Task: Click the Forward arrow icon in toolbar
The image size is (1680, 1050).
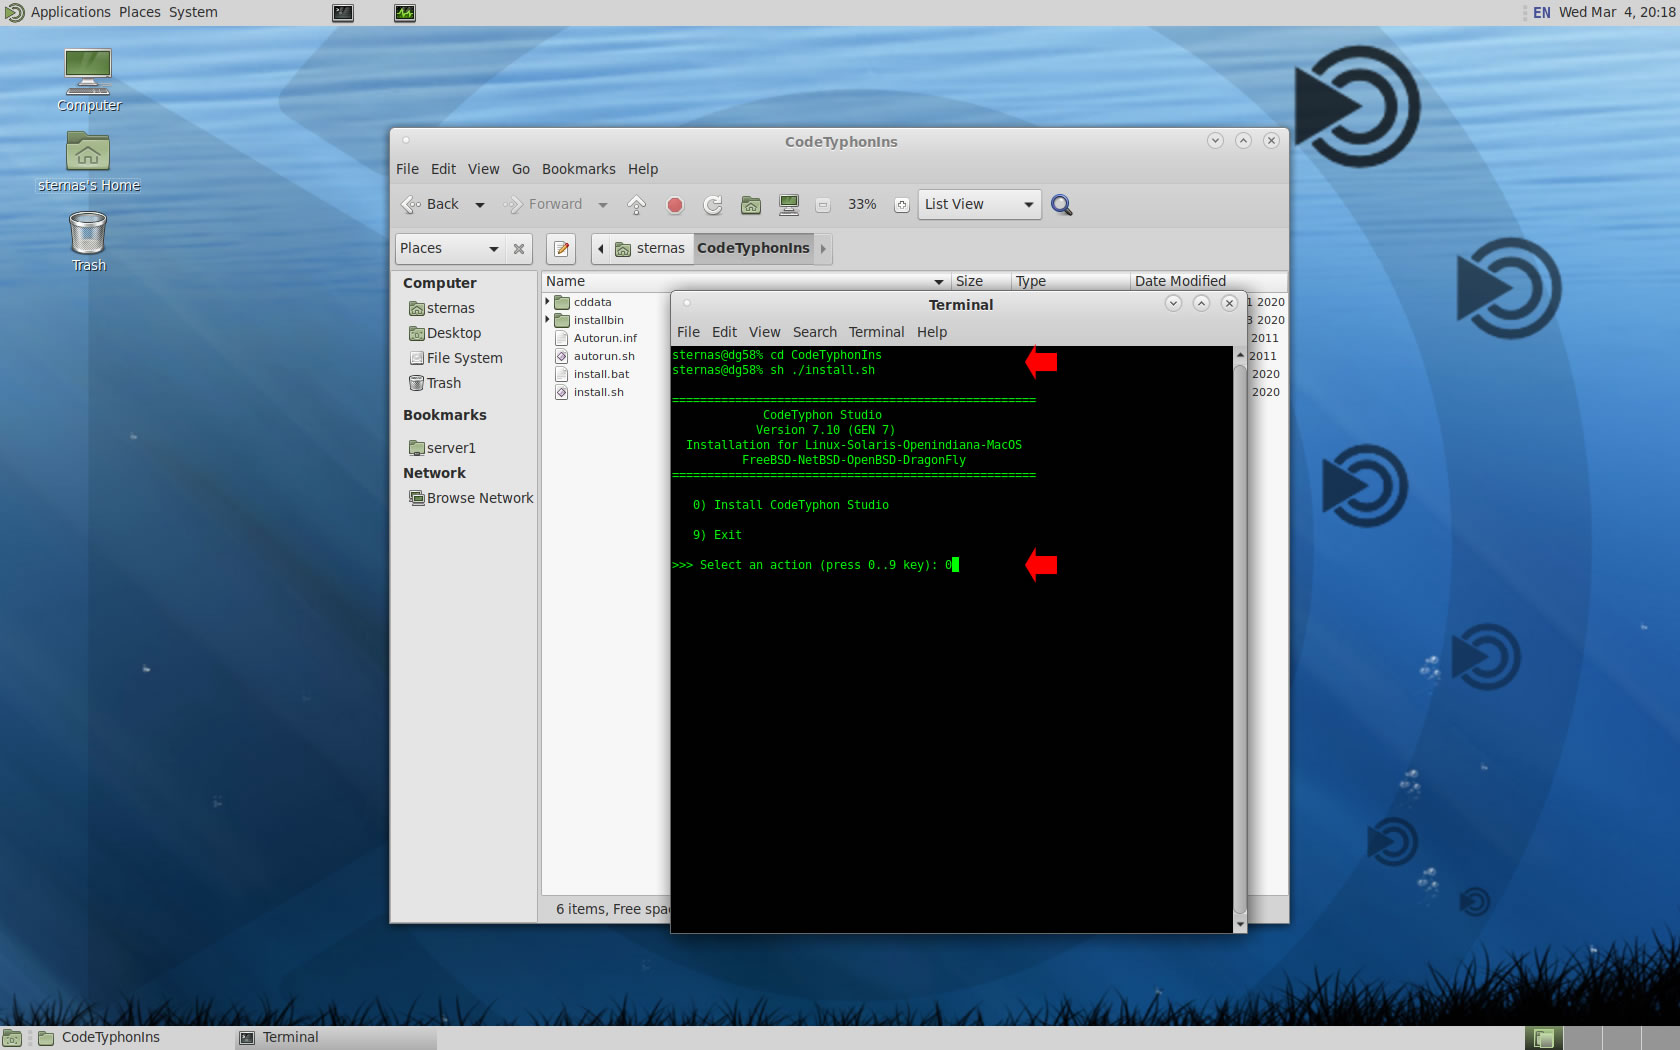Action: tap(513, 205)
